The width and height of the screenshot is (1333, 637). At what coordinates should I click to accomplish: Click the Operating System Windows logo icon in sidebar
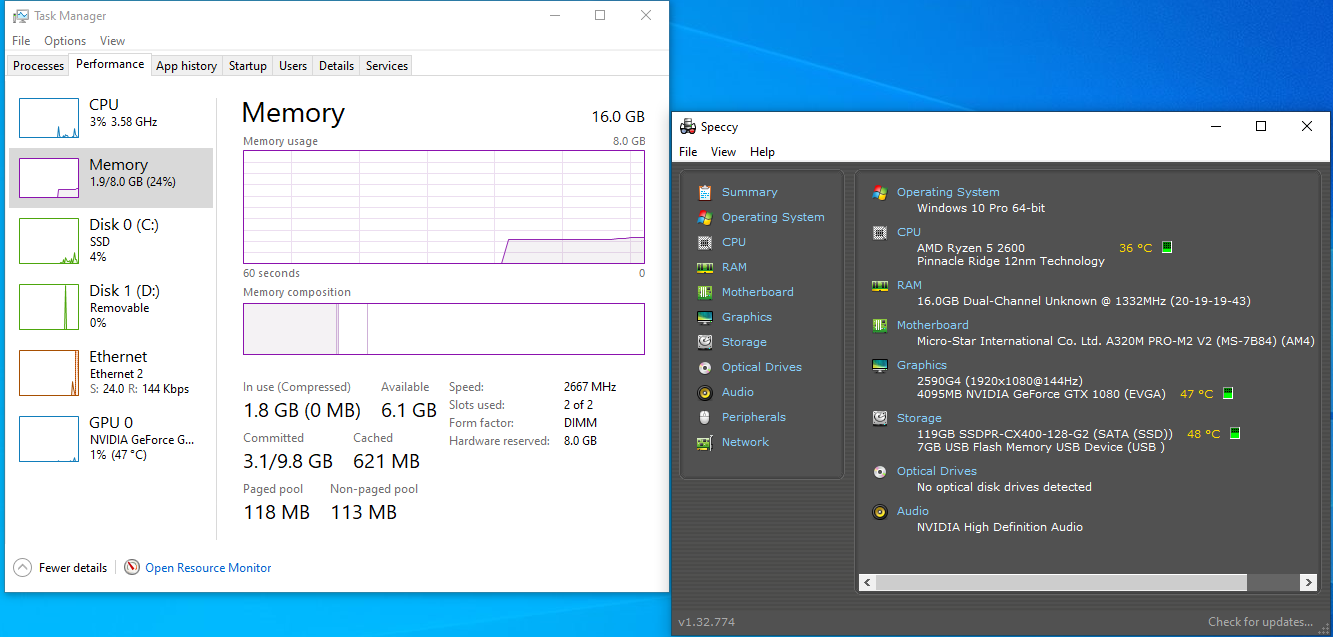click(705, 217)
